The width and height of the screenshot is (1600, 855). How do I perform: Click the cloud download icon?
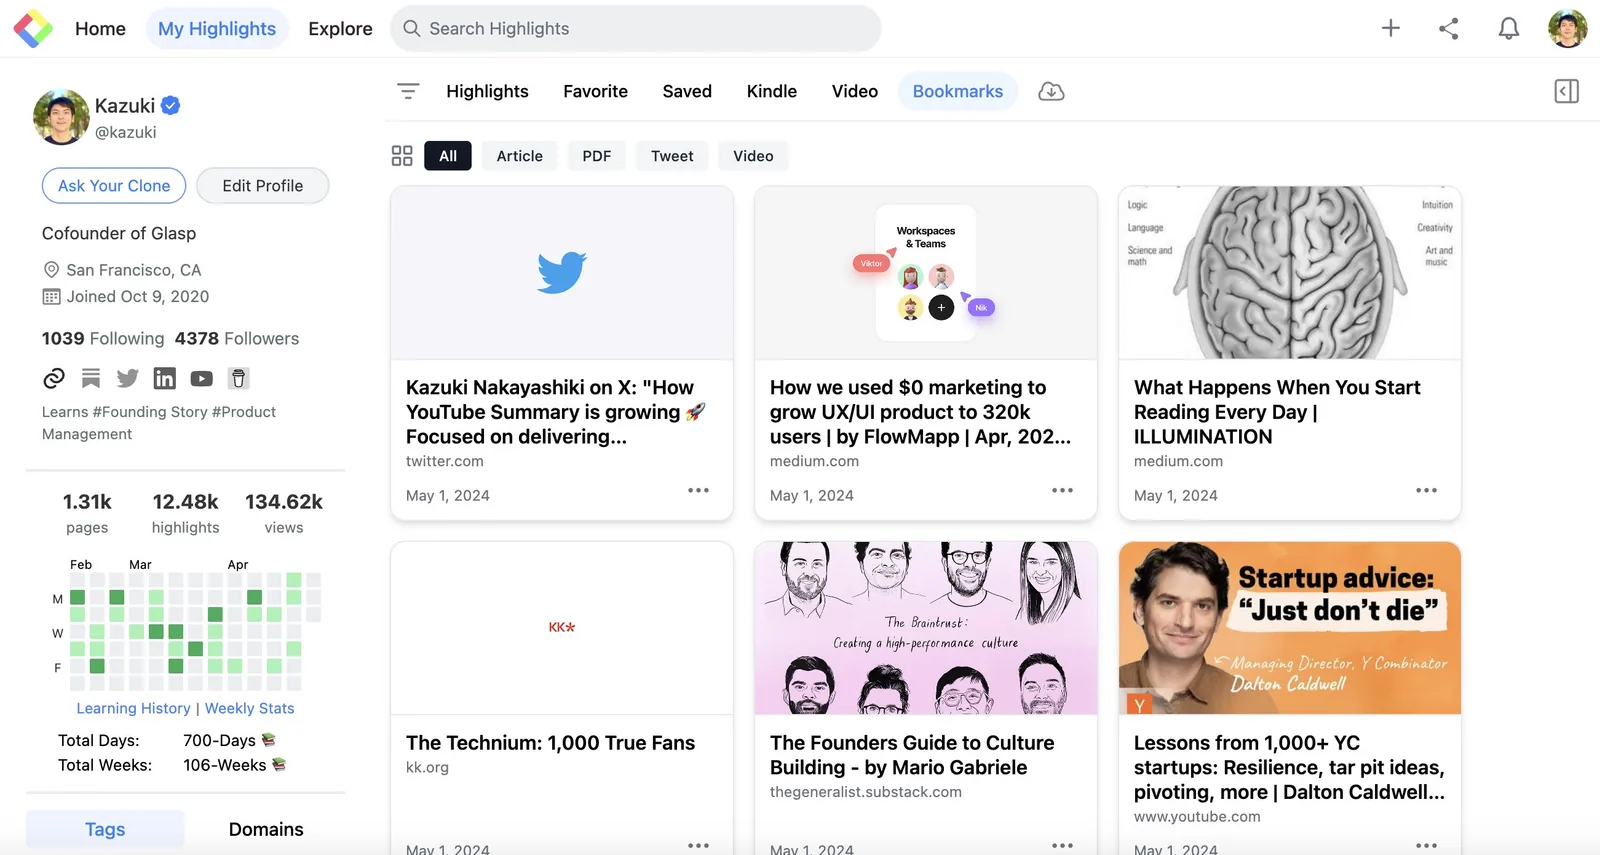click(x=1051, y=91)
